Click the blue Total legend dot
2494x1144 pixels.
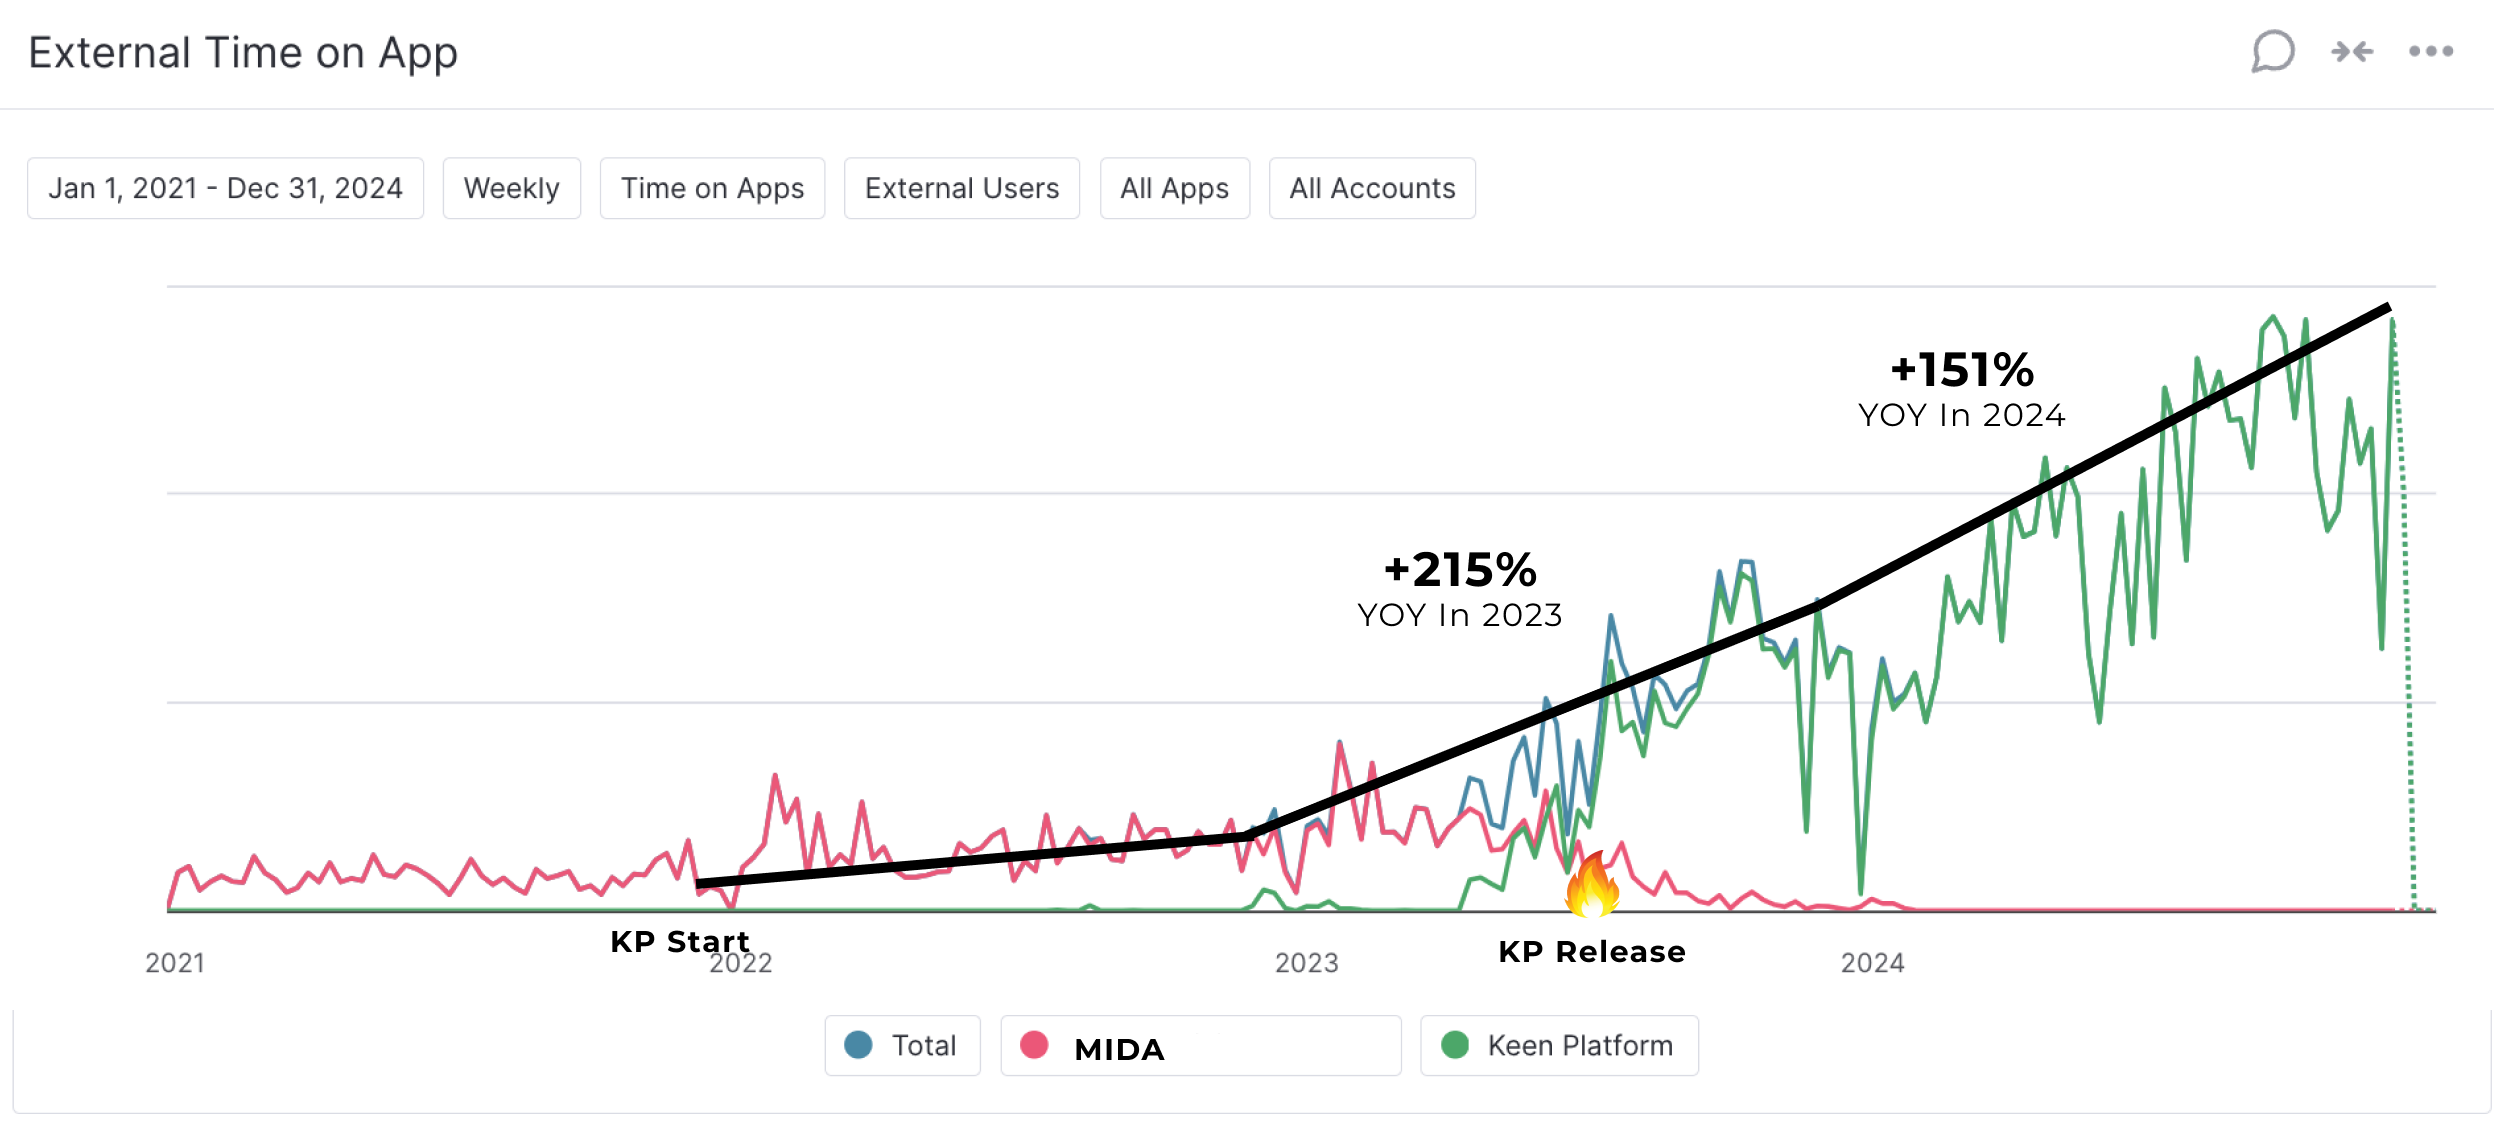tap(858, 1045)
